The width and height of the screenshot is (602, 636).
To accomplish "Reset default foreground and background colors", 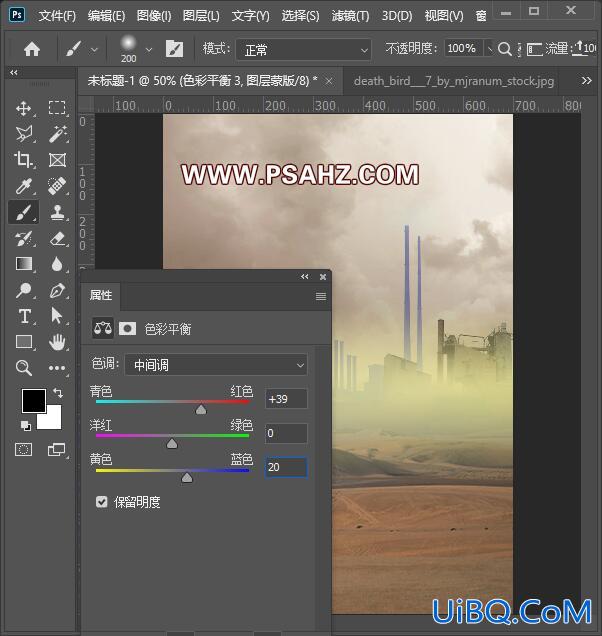I will 25,425.
